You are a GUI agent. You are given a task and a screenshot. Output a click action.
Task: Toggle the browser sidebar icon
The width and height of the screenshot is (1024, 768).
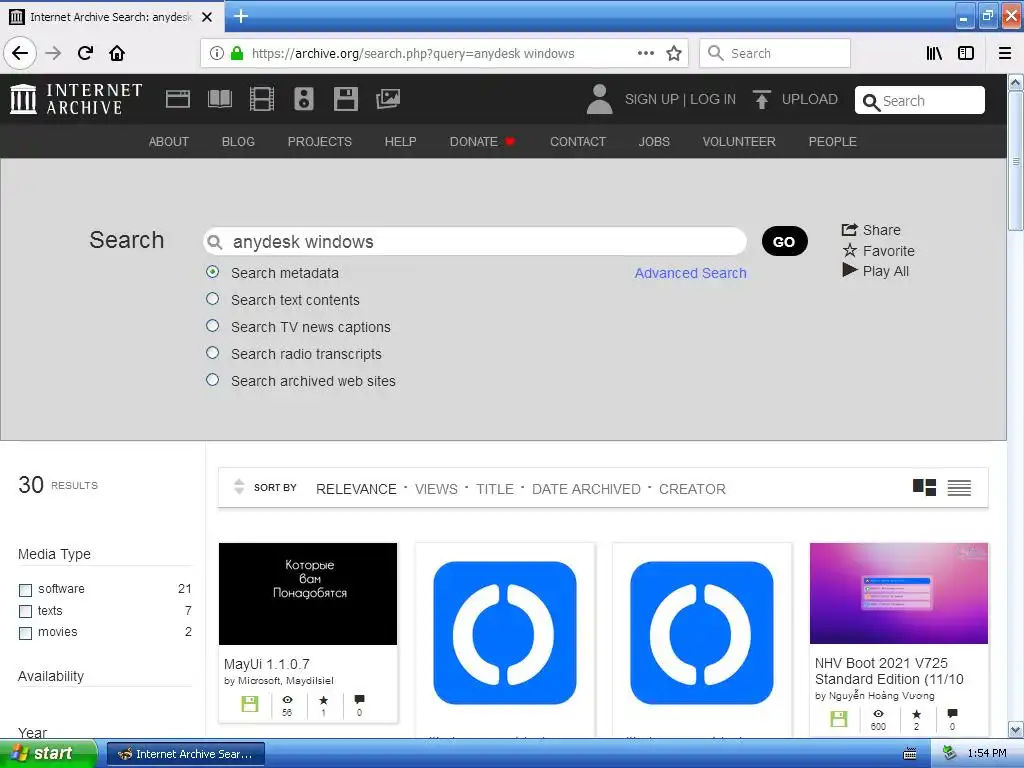coord(966,53)
